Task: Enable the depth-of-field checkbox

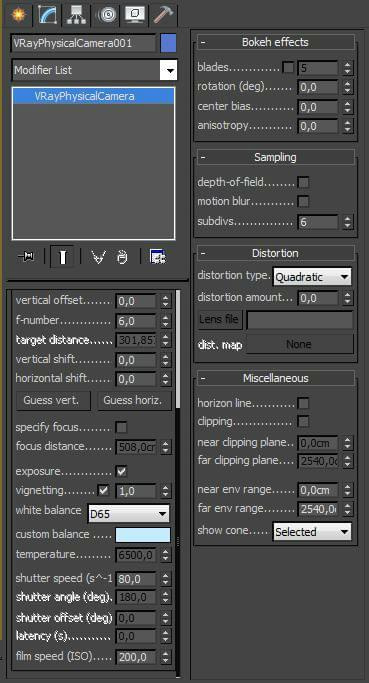Action: [303, 182]
